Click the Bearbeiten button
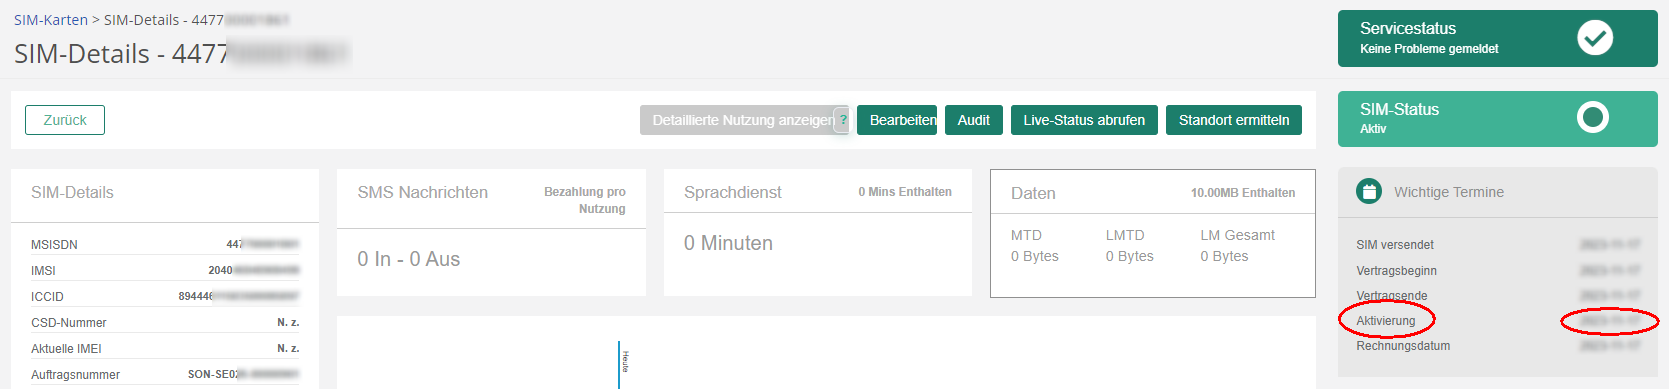Screen dimensions: 1669x389 click(x=897, y=120)
